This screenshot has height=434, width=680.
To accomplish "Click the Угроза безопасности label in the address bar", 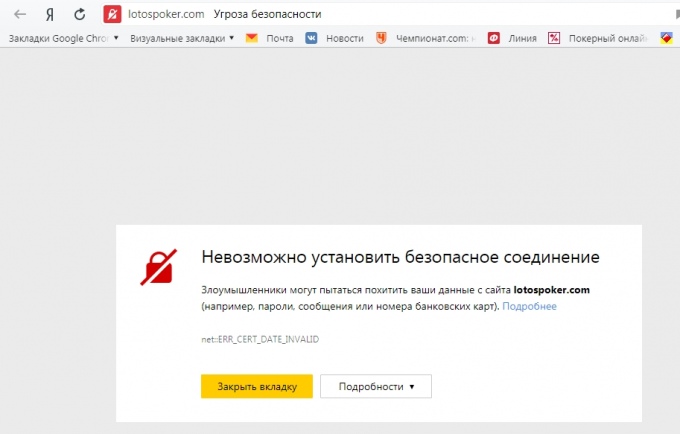I will pyautogui.click(x=268, y=14).
